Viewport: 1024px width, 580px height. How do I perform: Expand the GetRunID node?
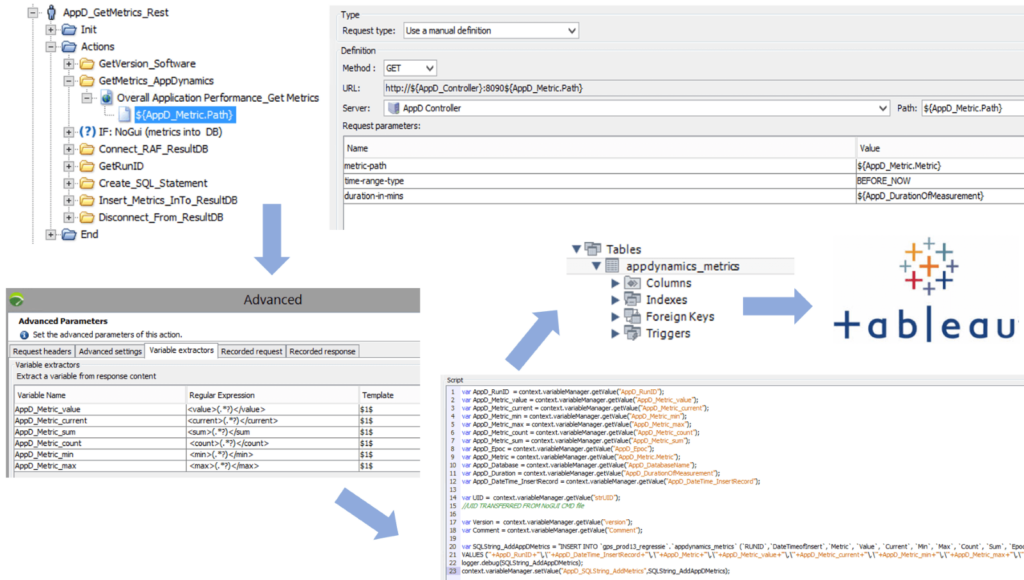69,166
